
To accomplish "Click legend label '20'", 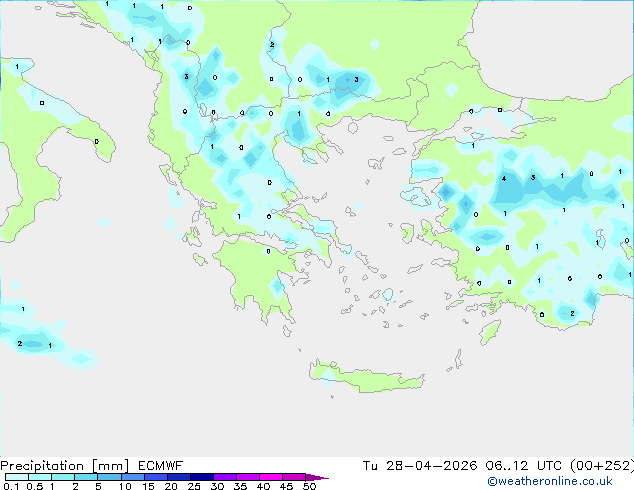I will click(171, 486).
